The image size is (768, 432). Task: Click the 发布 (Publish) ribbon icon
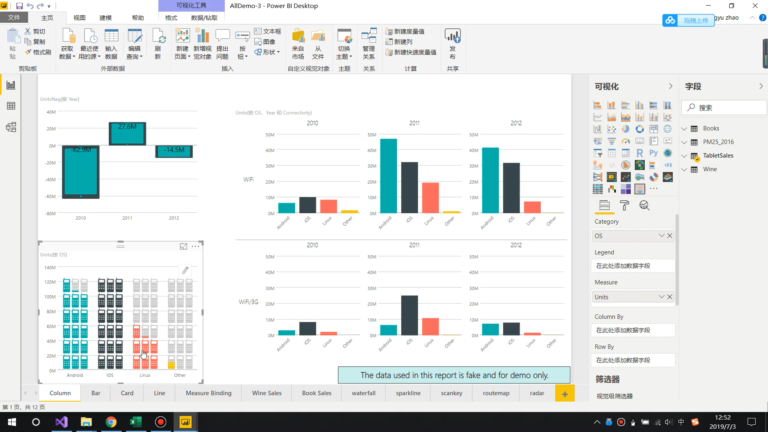(452, 44)
